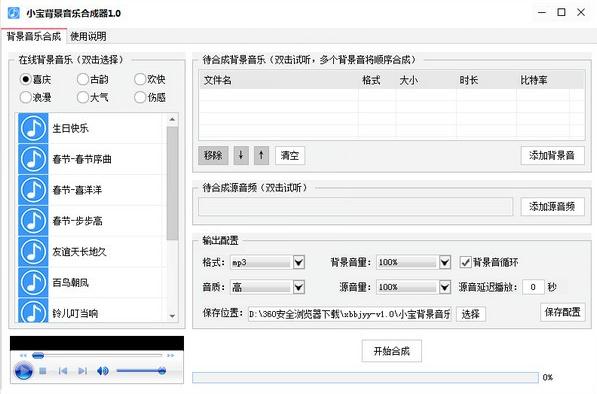597x394 pixels.
Task: Click the rewind arrows on seek bar
Action: (24, 356)
